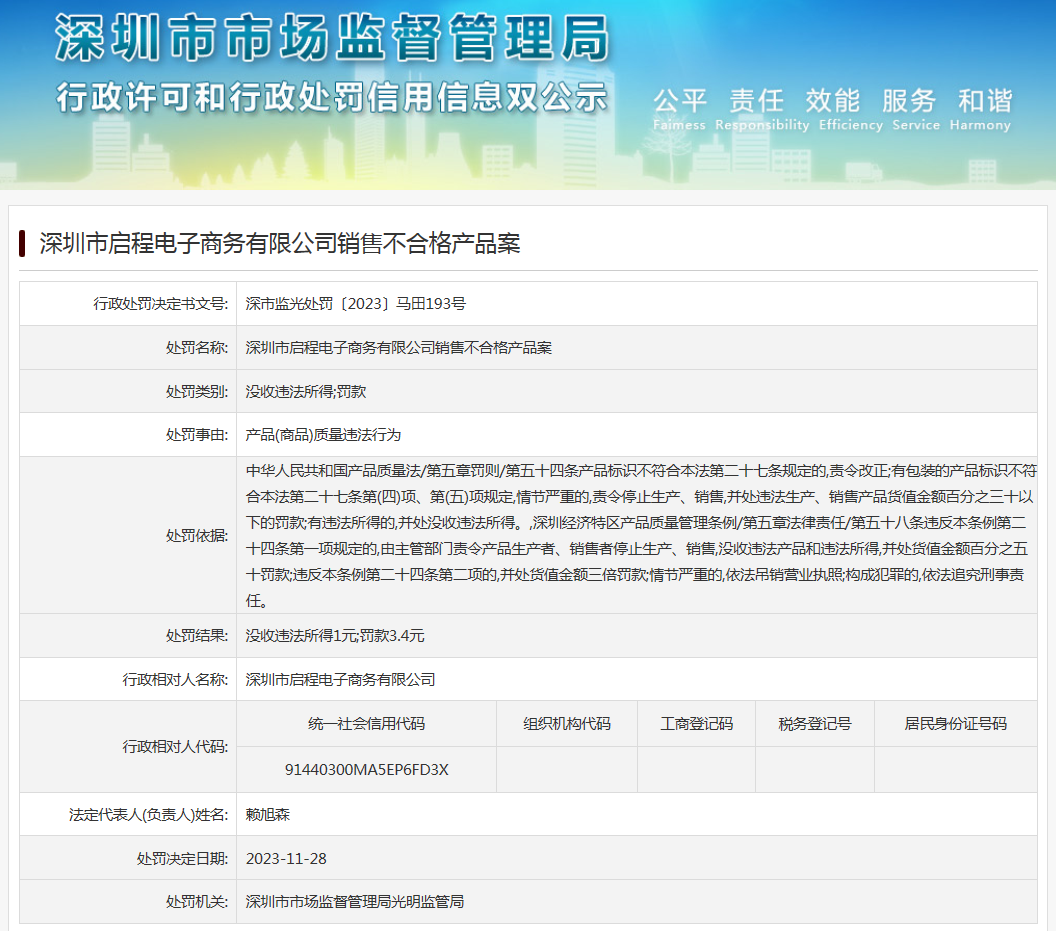Image resolution: width=1056 pixels, height=931 pixels.
Task: Click the slogan word 公平 Fairness
Action: point(680,110)
